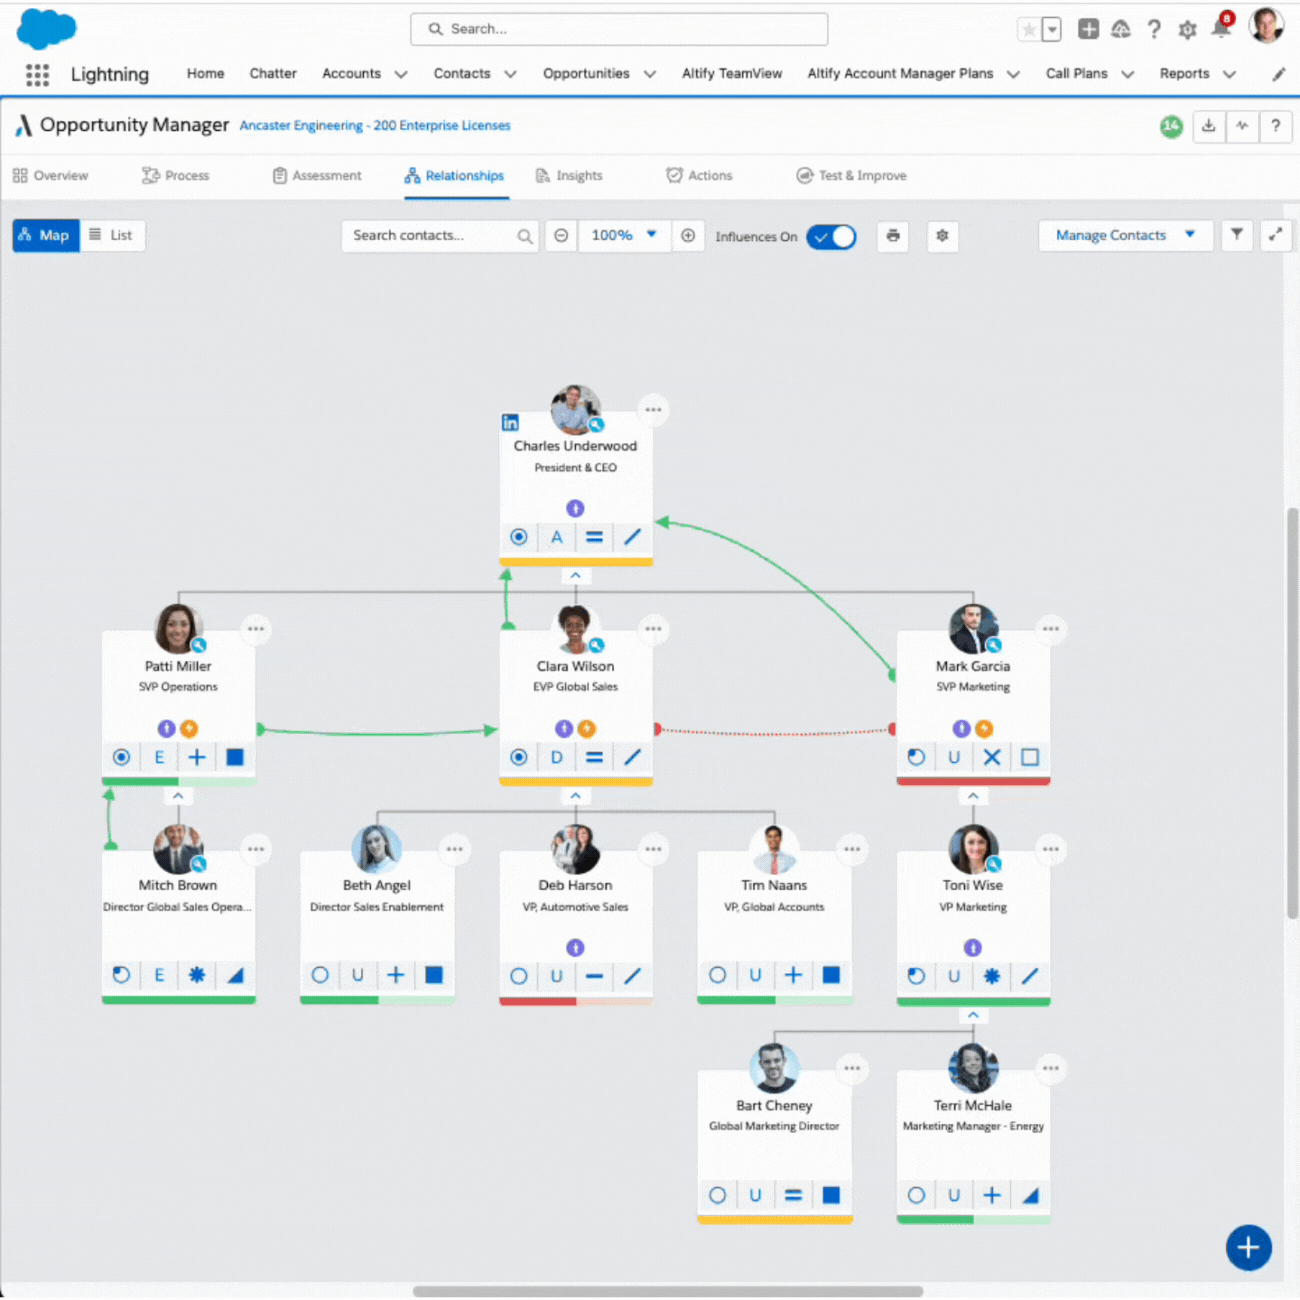
Task: Open the Call Plans chevron
Action: point(1128,74)
